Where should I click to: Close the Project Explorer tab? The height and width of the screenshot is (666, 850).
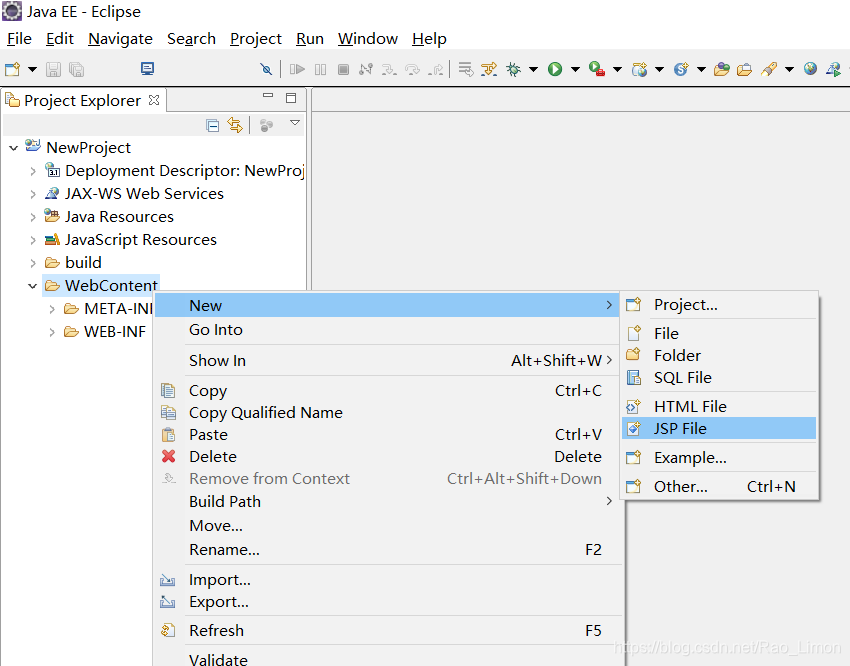pos(154,100)
